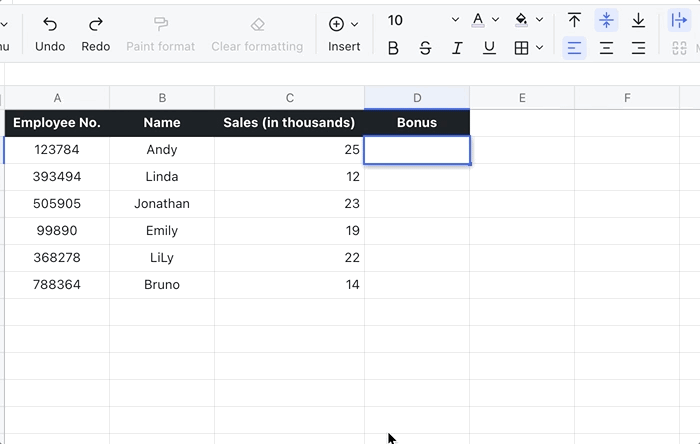
Task: Select column C header
Action: click(289, 97)
